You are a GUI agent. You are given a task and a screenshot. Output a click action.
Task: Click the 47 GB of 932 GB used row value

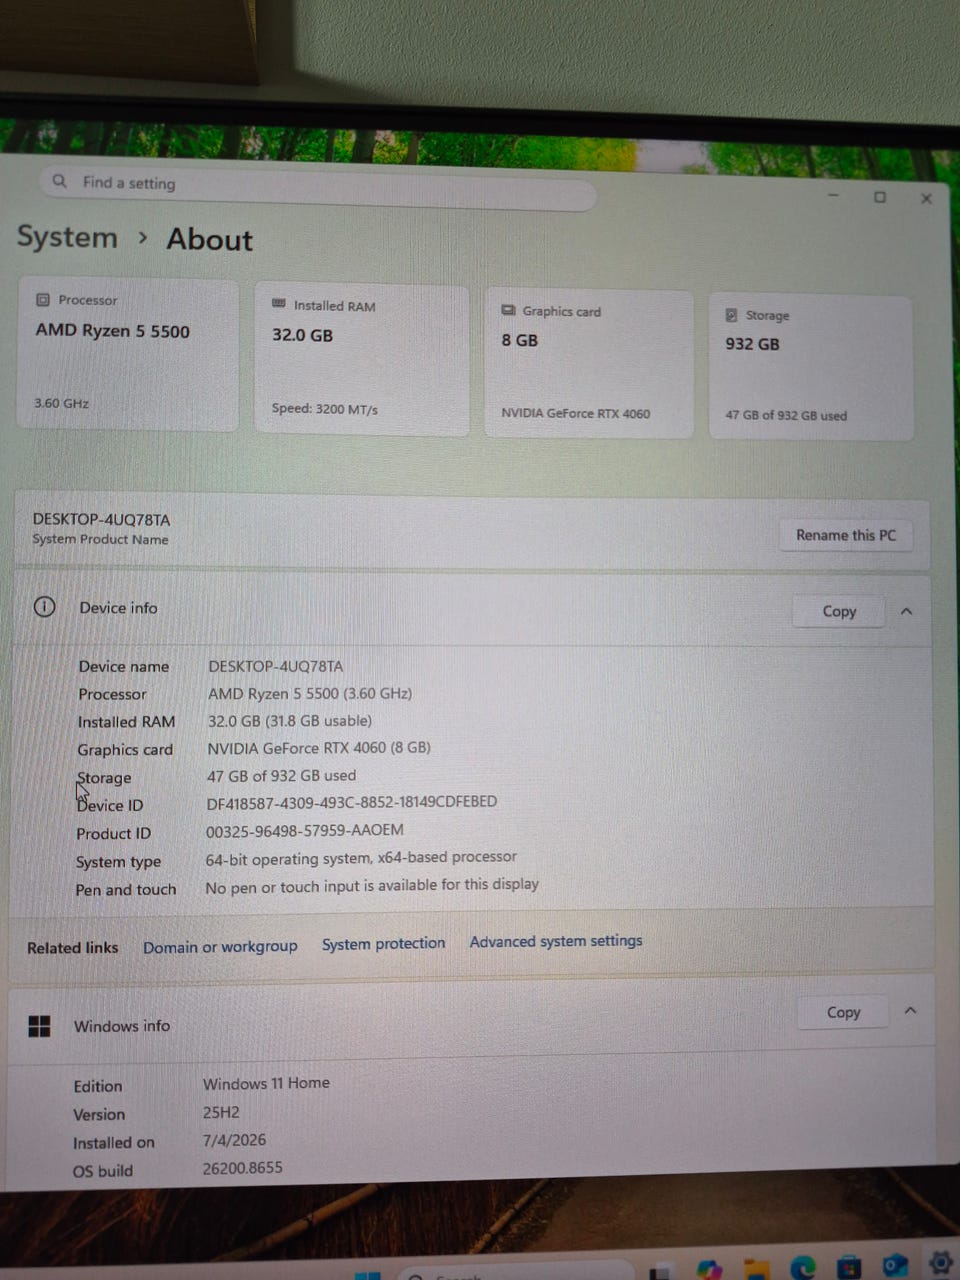(x=281, y=775)
